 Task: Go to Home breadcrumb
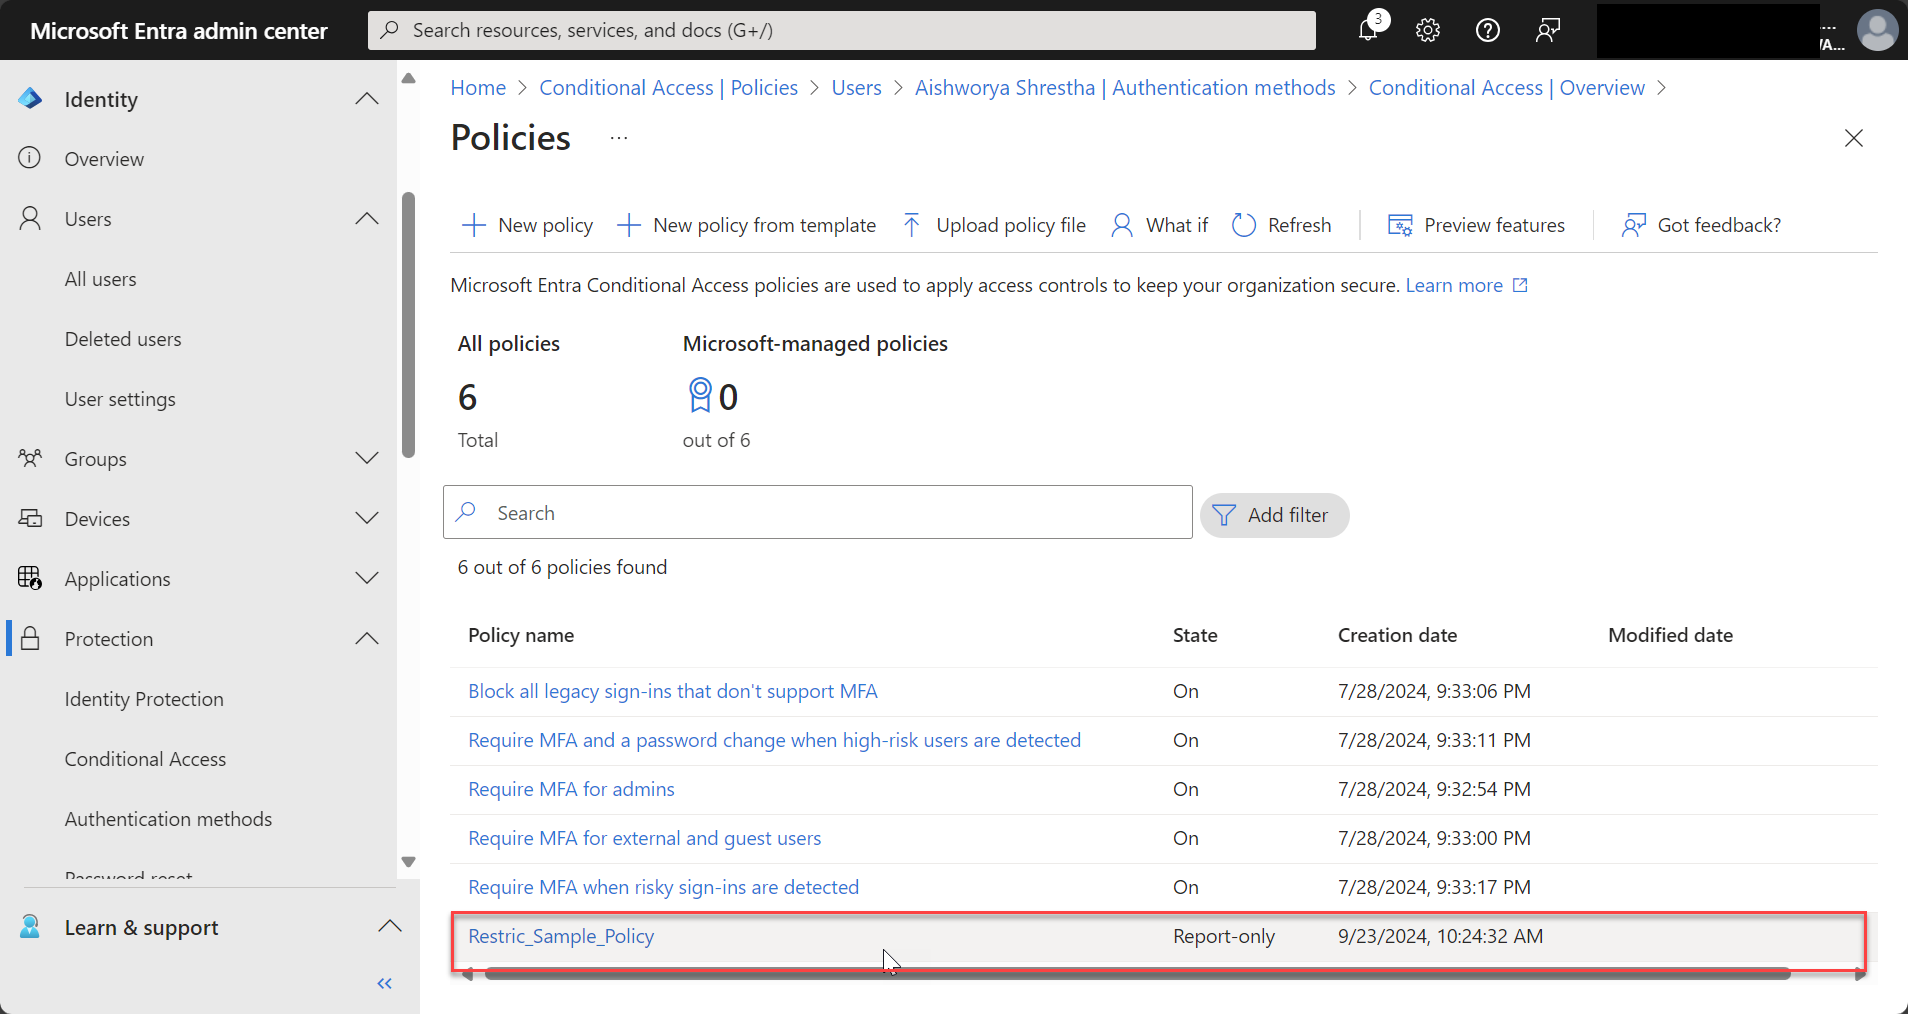click(478, 88)
